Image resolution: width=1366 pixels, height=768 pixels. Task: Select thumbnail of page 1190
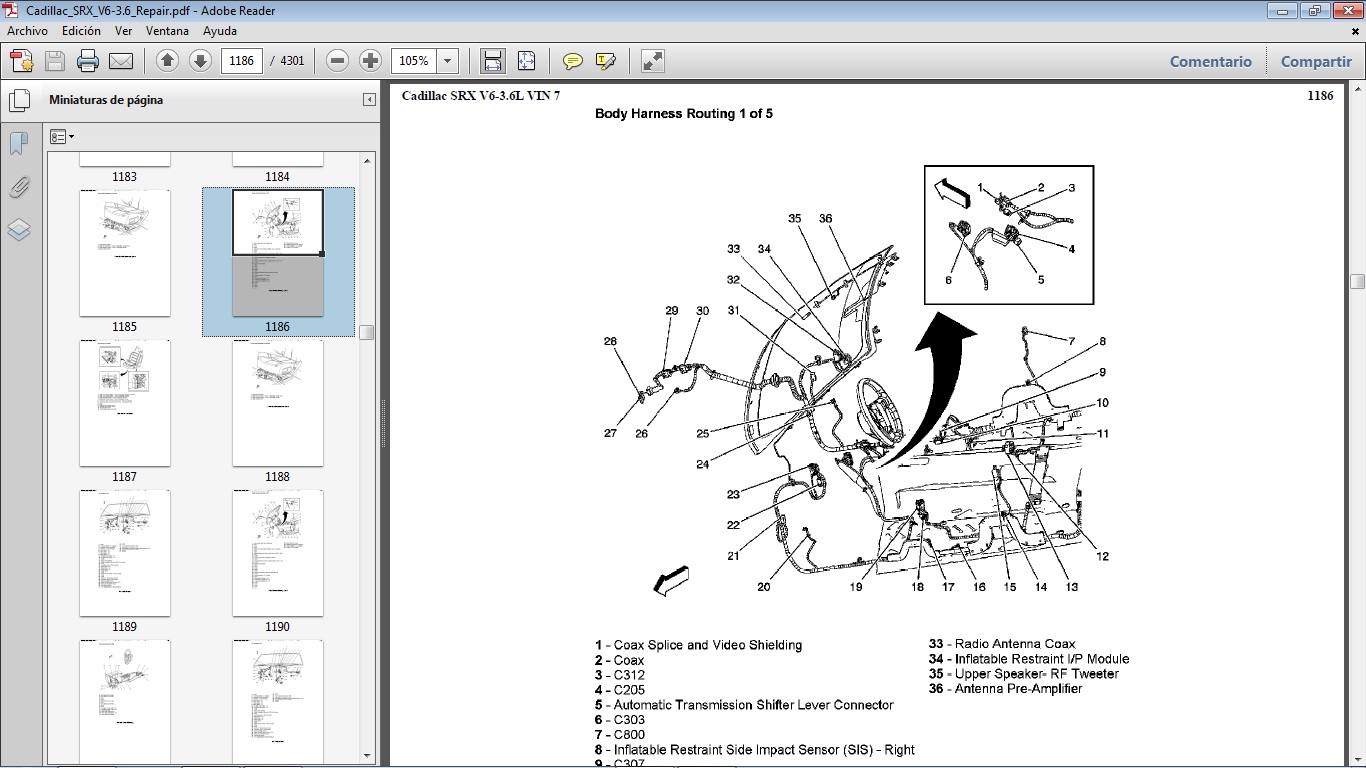[278, 553]
